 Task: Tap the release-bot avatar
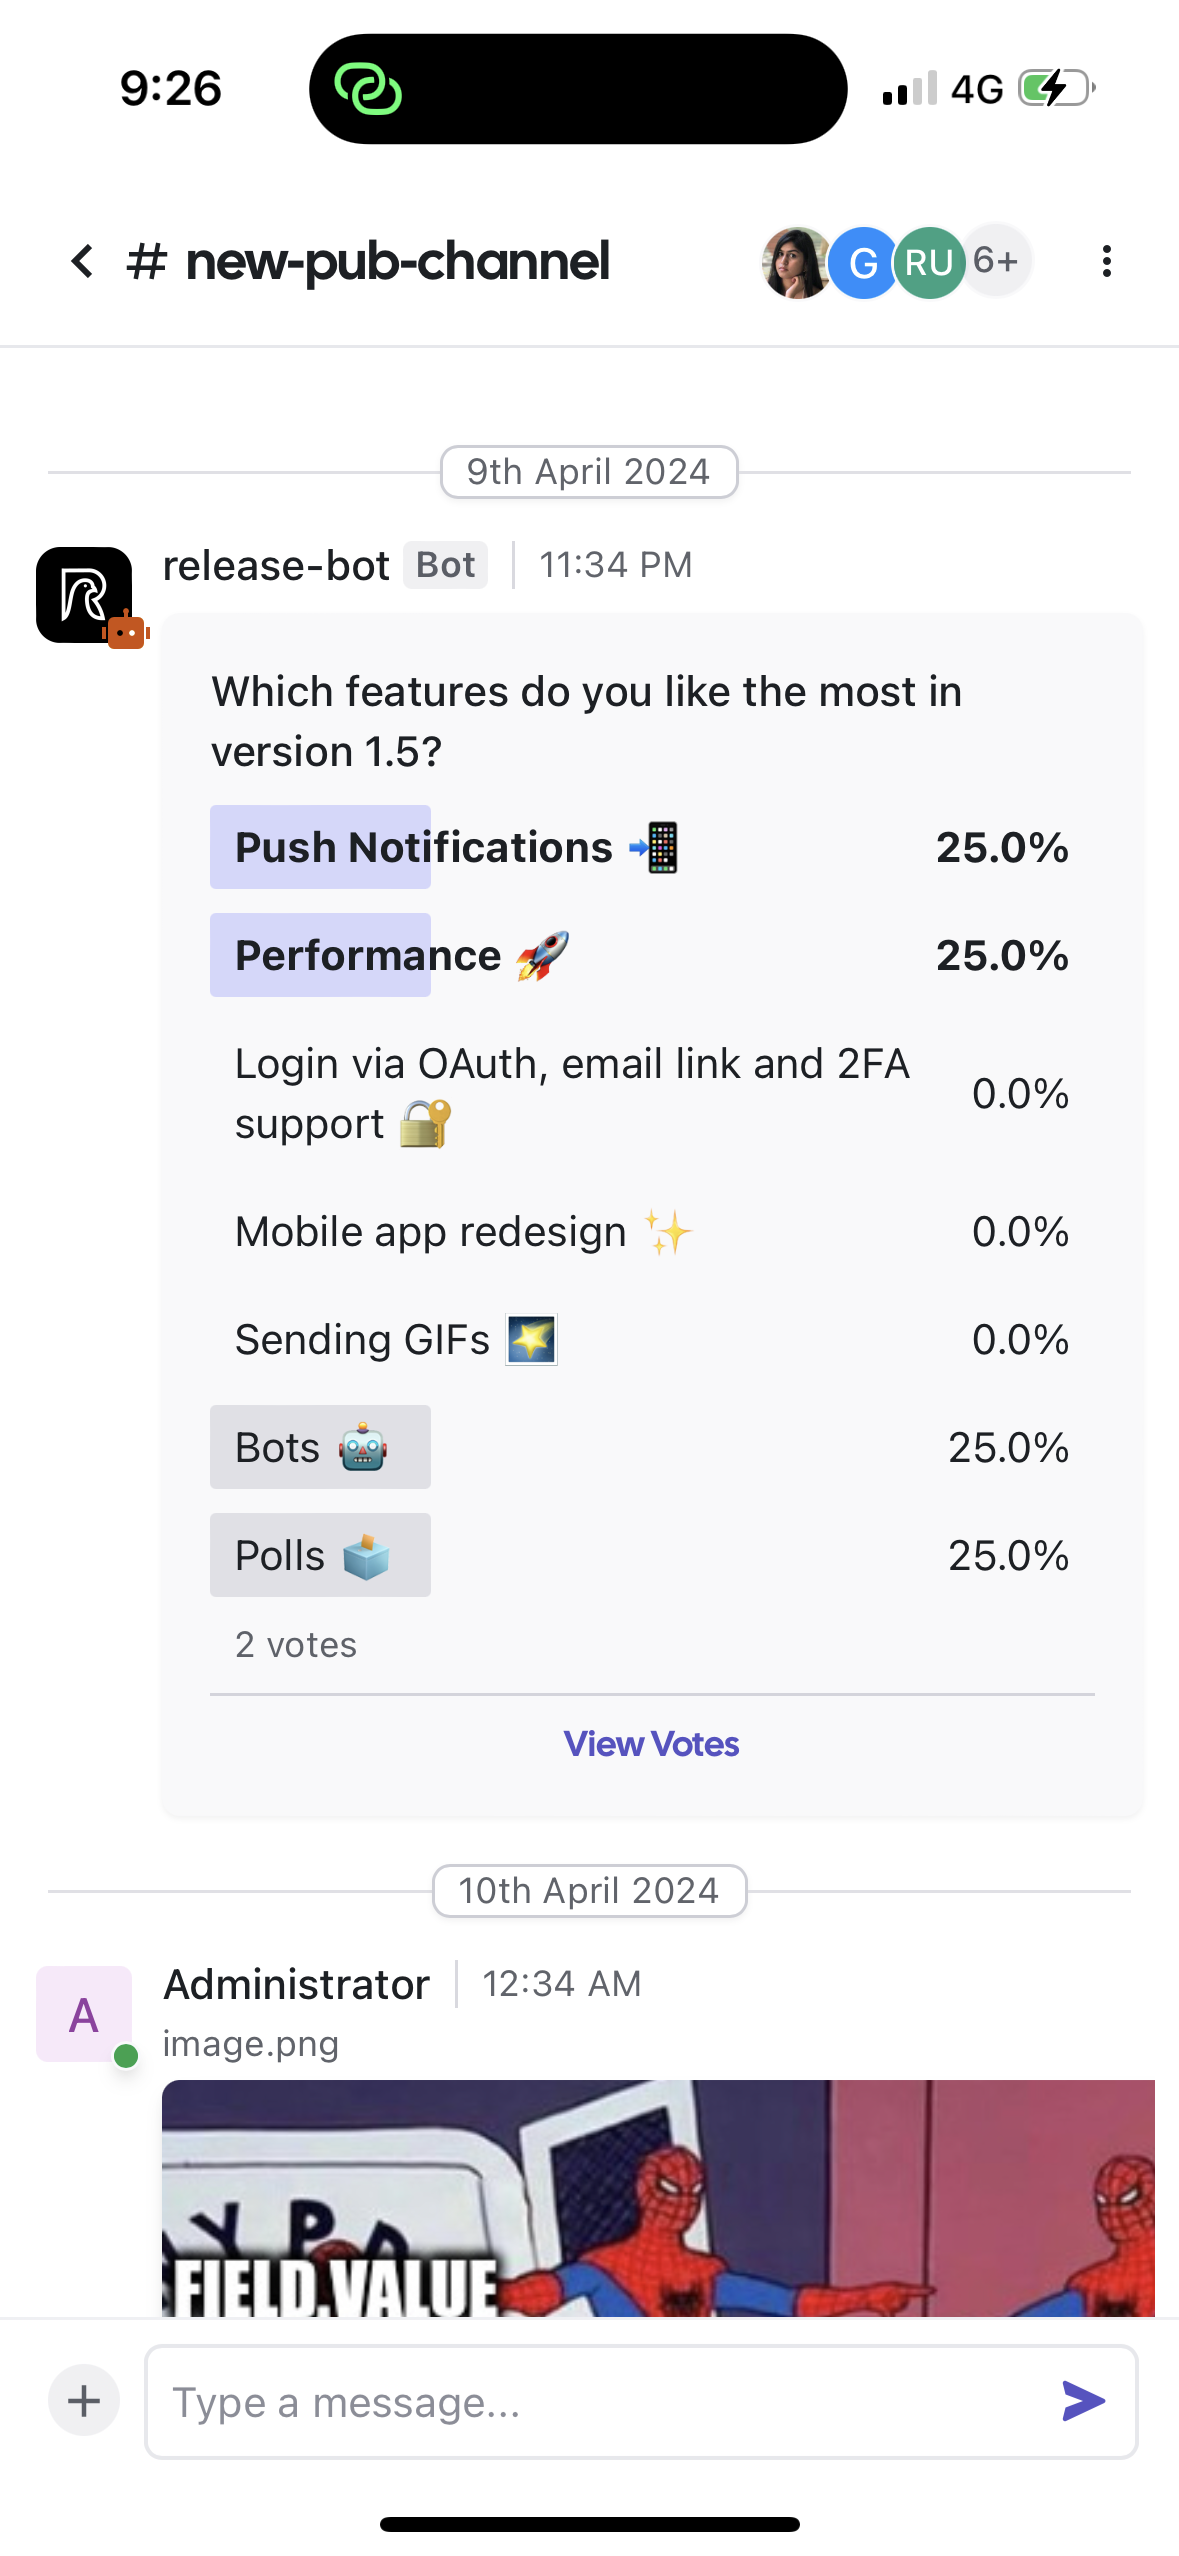(85, 595)
